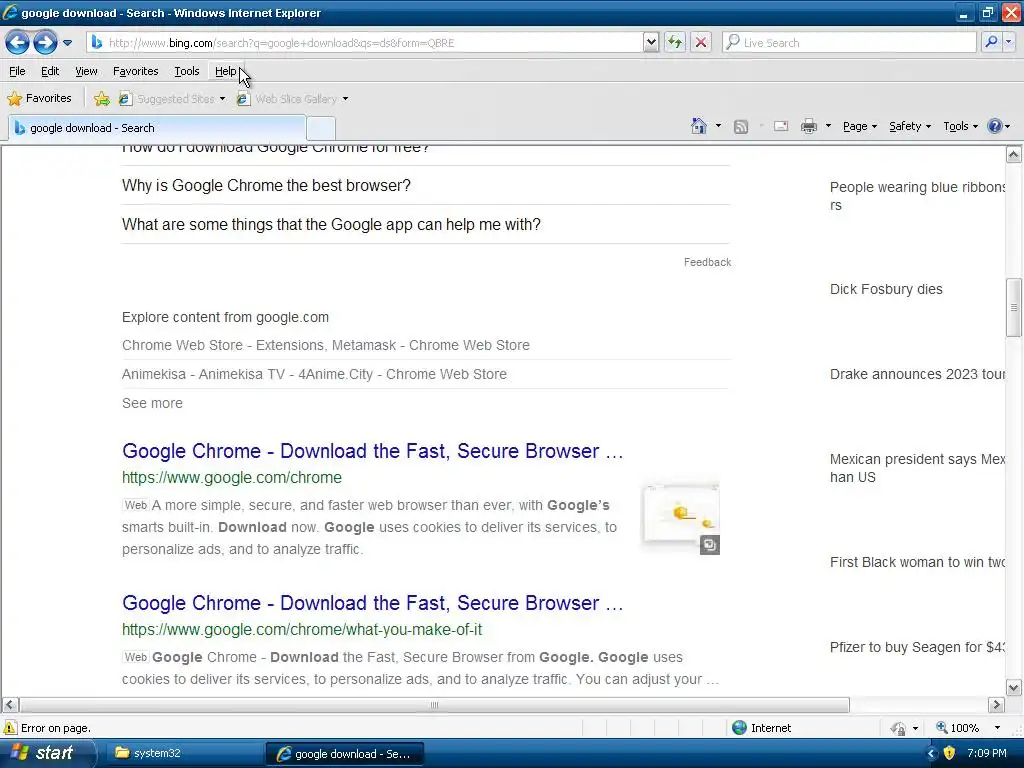Open 'Why is Google Chrome the best browser?'

point(266,185)
